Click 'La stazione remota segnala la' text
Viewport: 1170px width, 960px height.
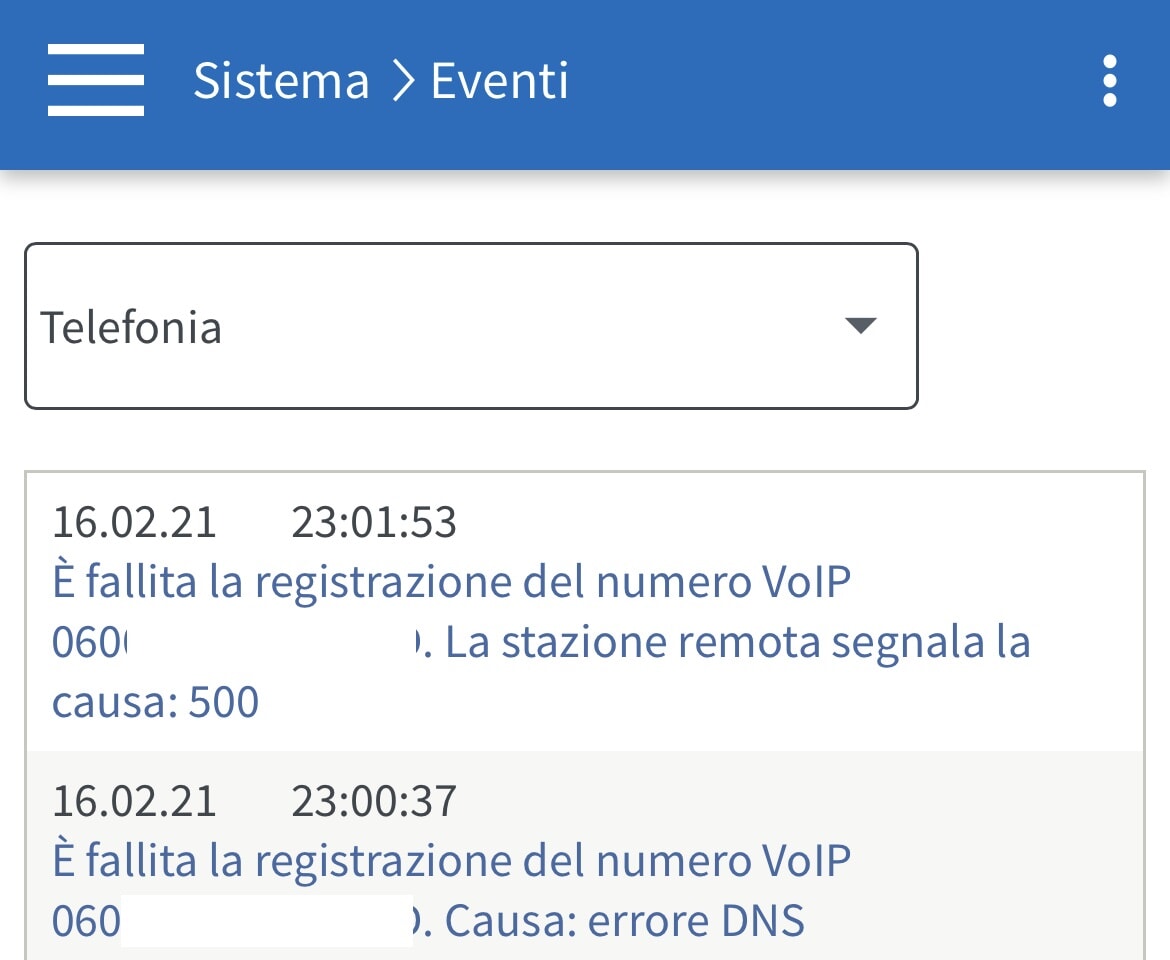coord(738,642)
